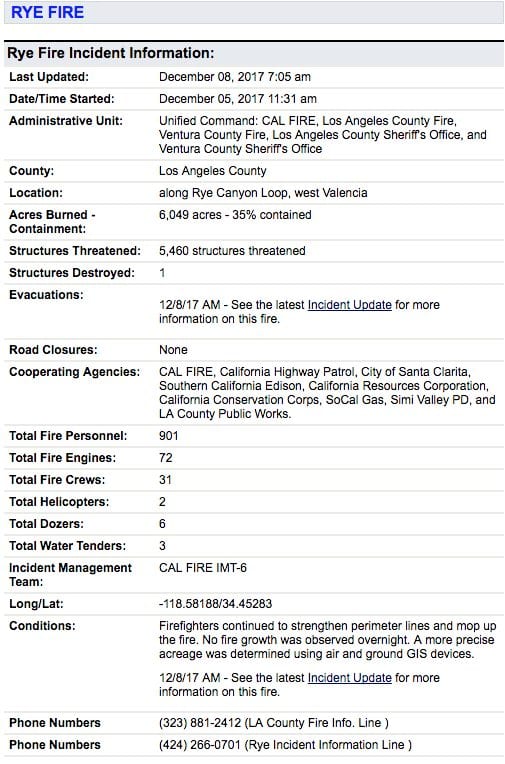Click the Date/Time Started value
The width and height of the screenshot is (505, 764).
[x=237, y=99]
